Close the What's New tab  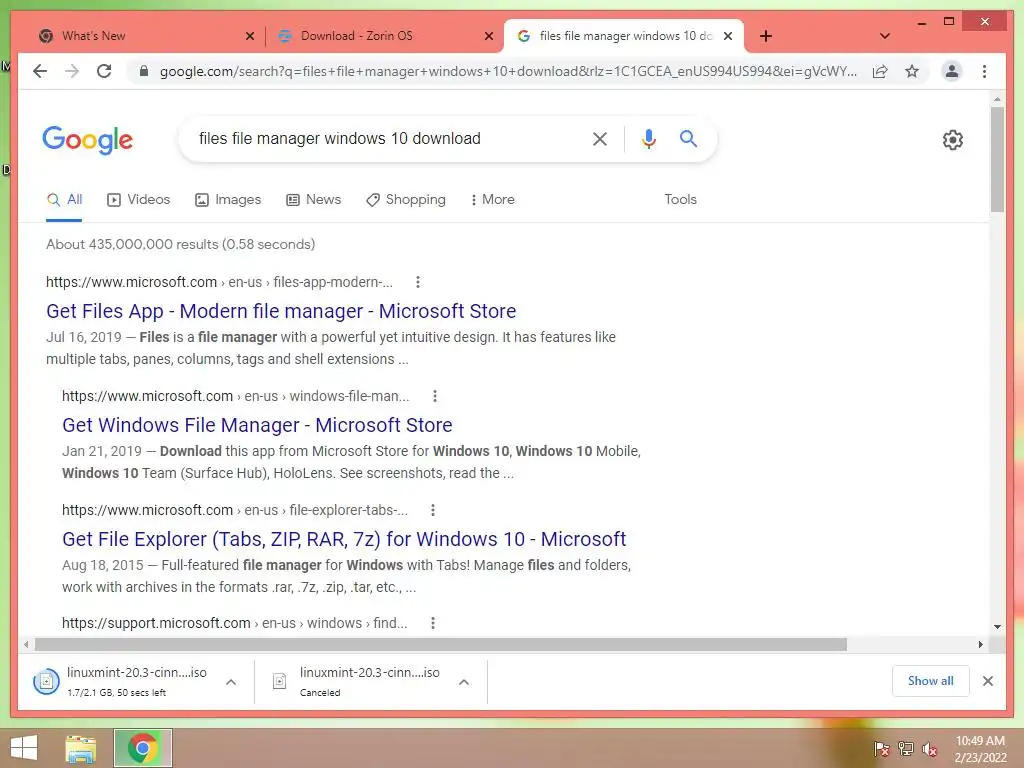(x=249, y=36)
